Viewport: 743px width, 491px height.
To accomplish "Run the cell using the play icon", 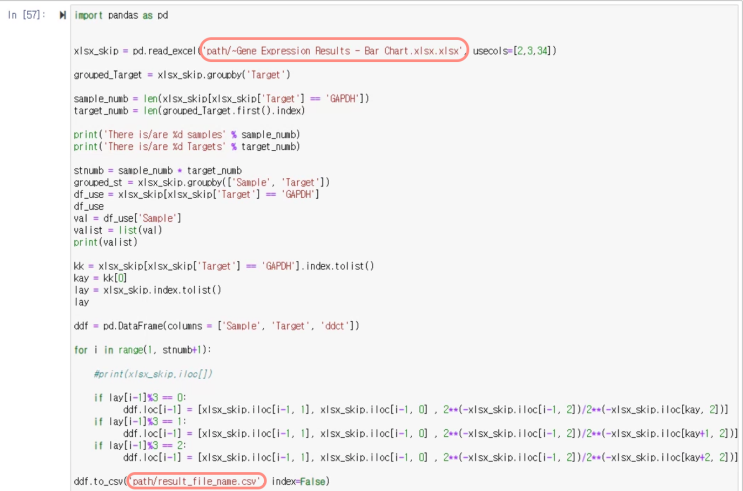I will click(62, 15).
